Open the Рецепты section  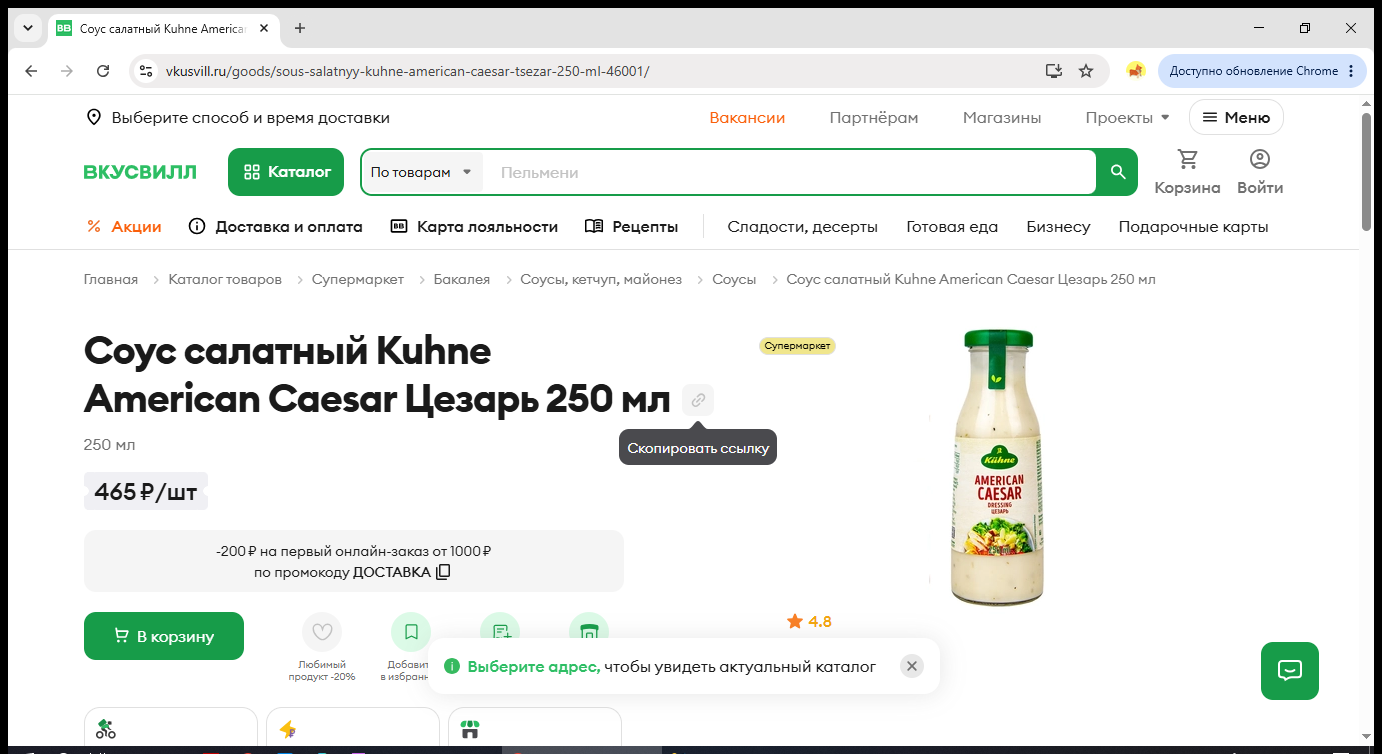click(631, 227)
